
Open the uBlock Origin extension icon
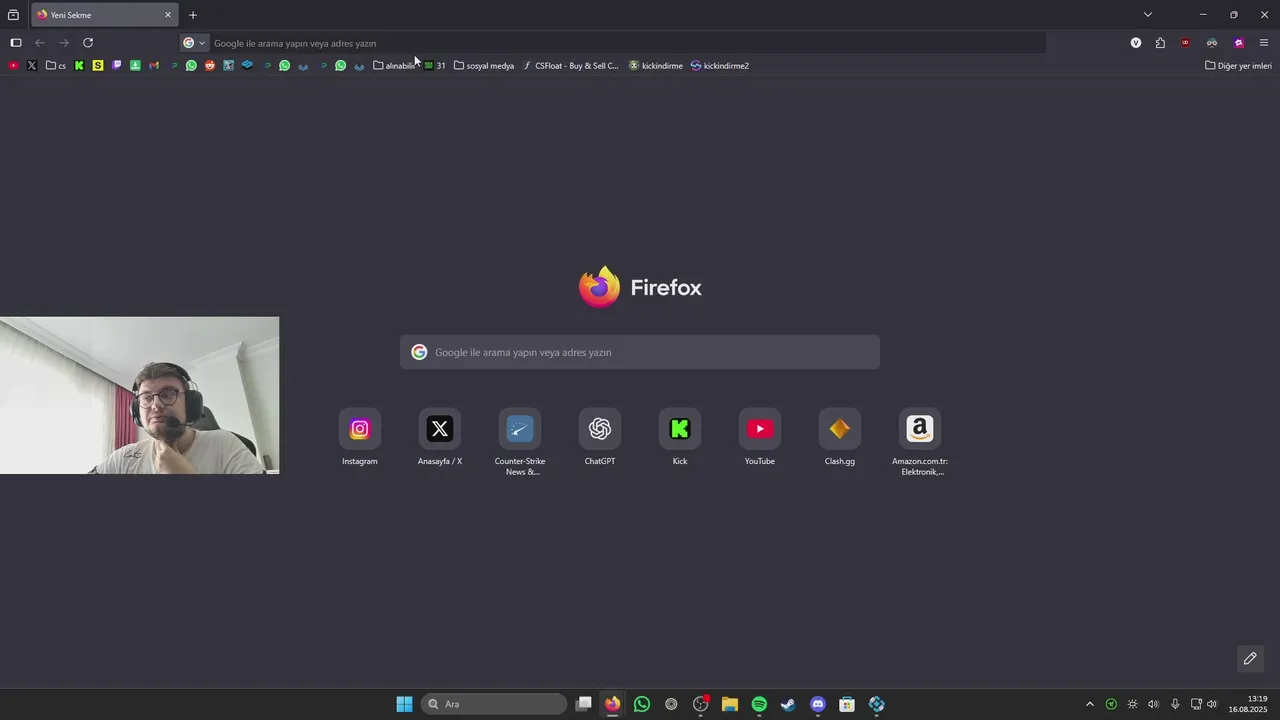click(x=1186, y=43)
